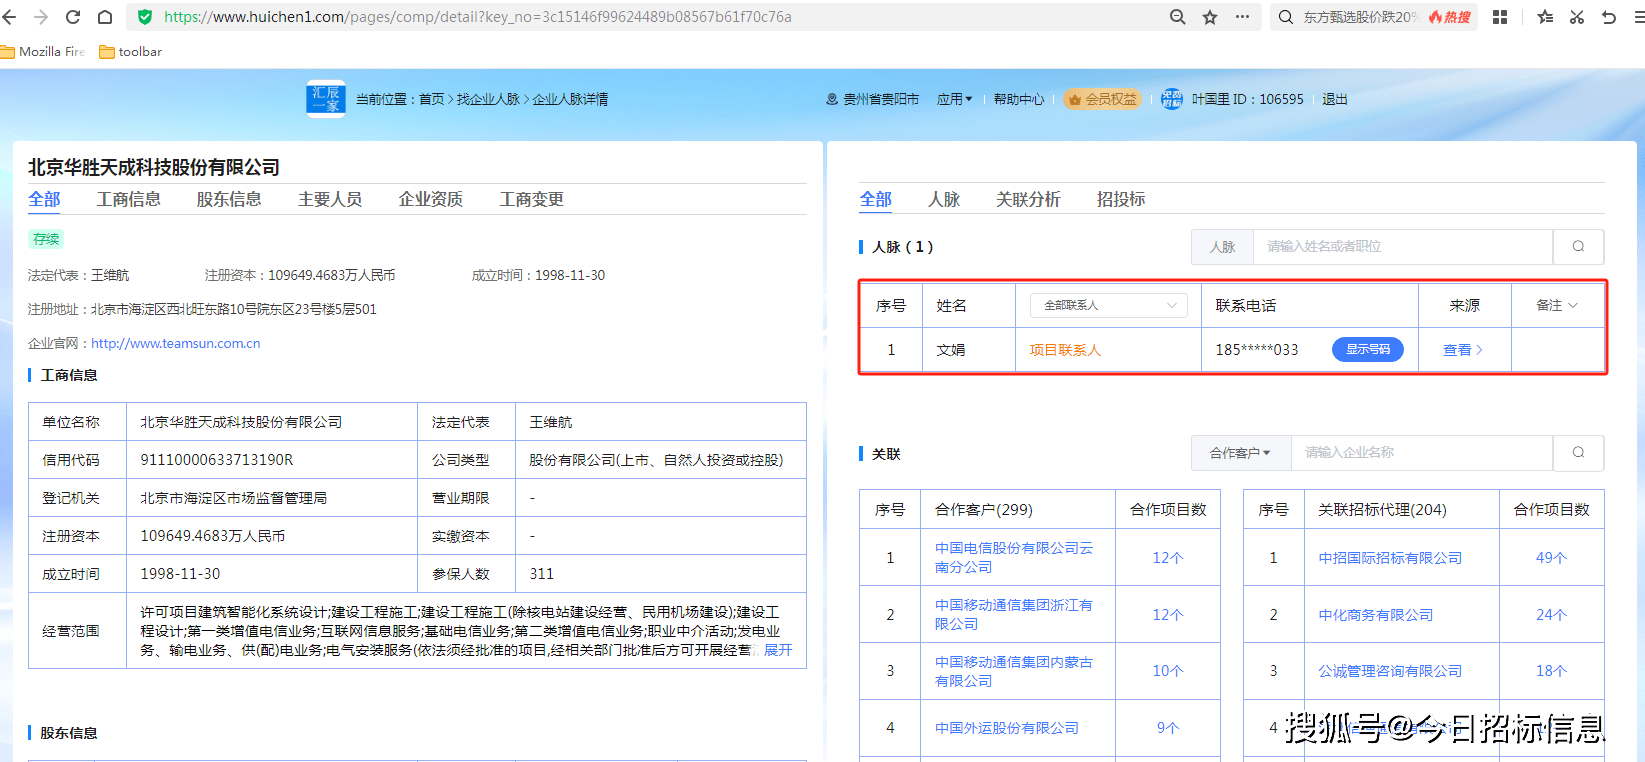The height and width of the screenshot is (762, 1645).
Task: Click the scissors screenshot tool icon
Action: point(1577,17)
